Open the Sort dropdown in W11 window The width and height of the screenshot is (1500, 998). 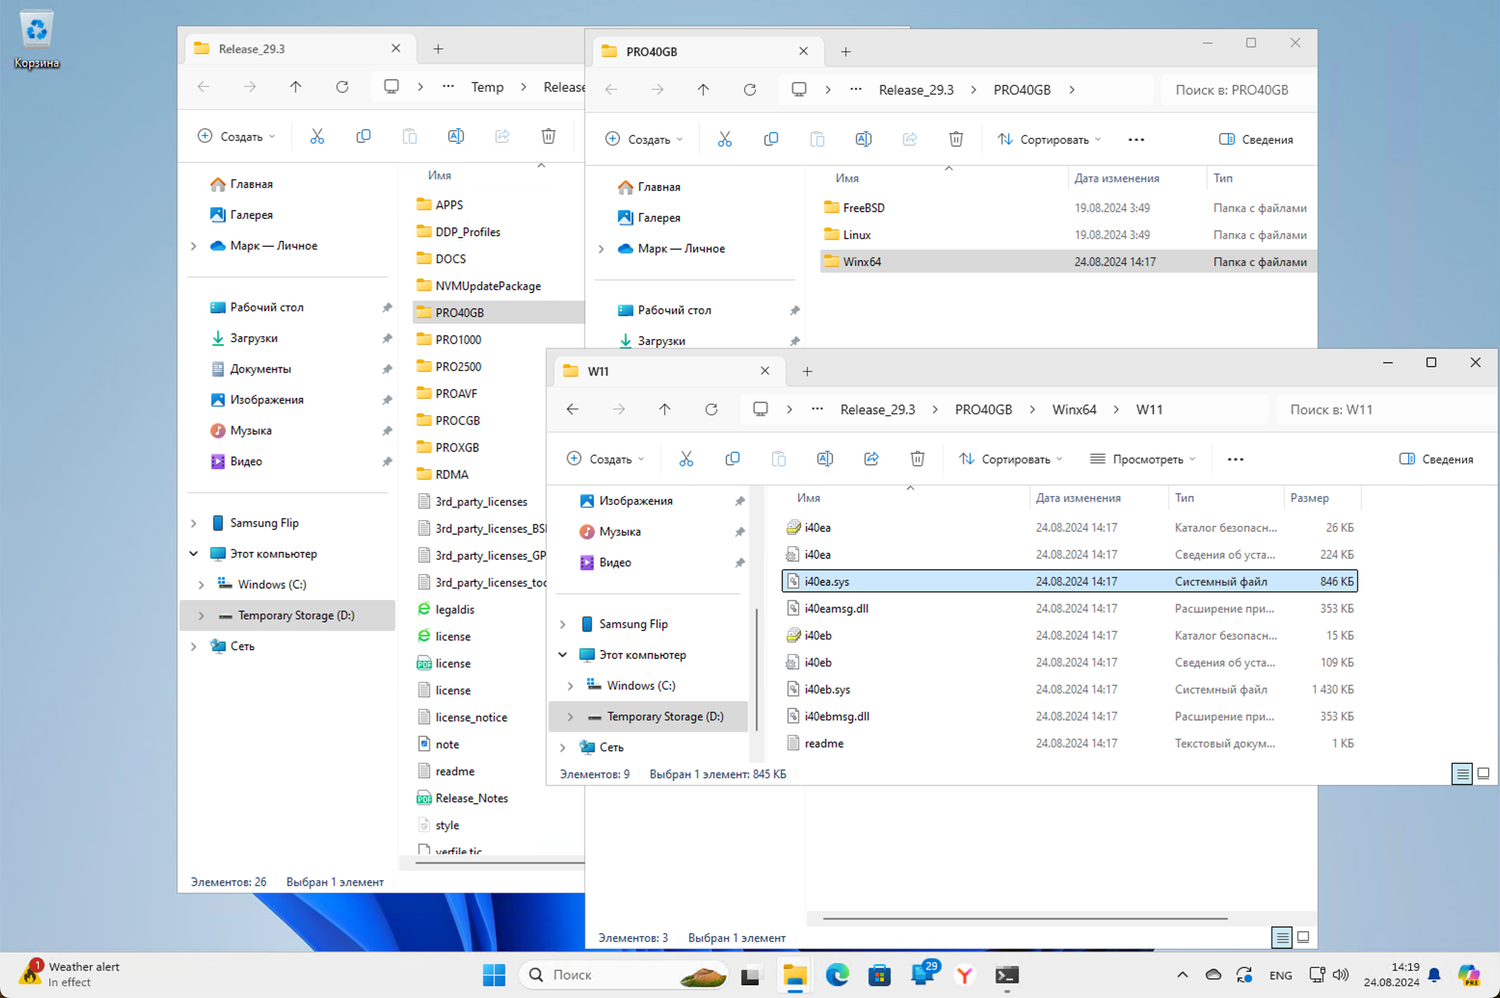[x=1010, y=459]
